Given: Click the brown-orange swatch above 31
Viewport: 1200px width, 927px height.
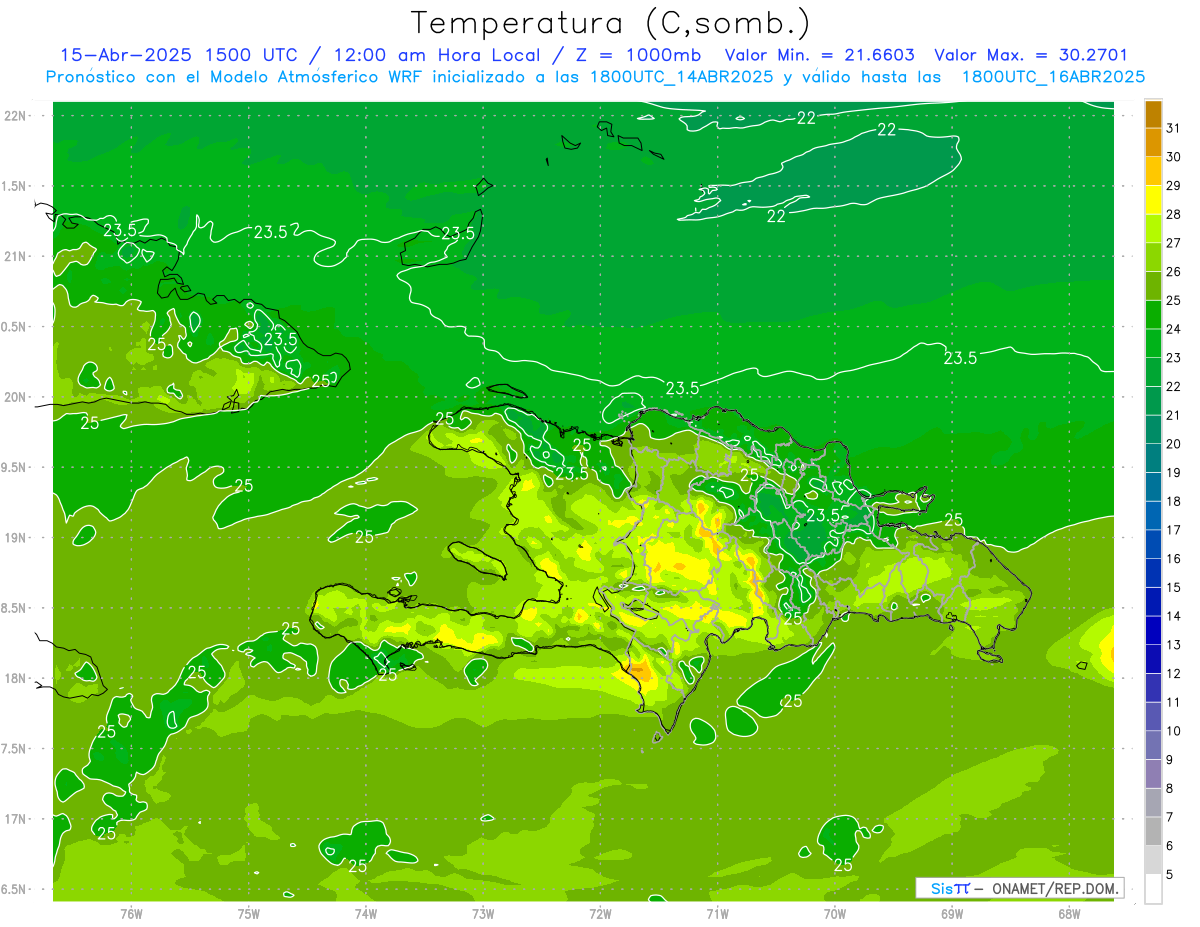Looking at the screenshot, I should click(x=1153, y=114).
